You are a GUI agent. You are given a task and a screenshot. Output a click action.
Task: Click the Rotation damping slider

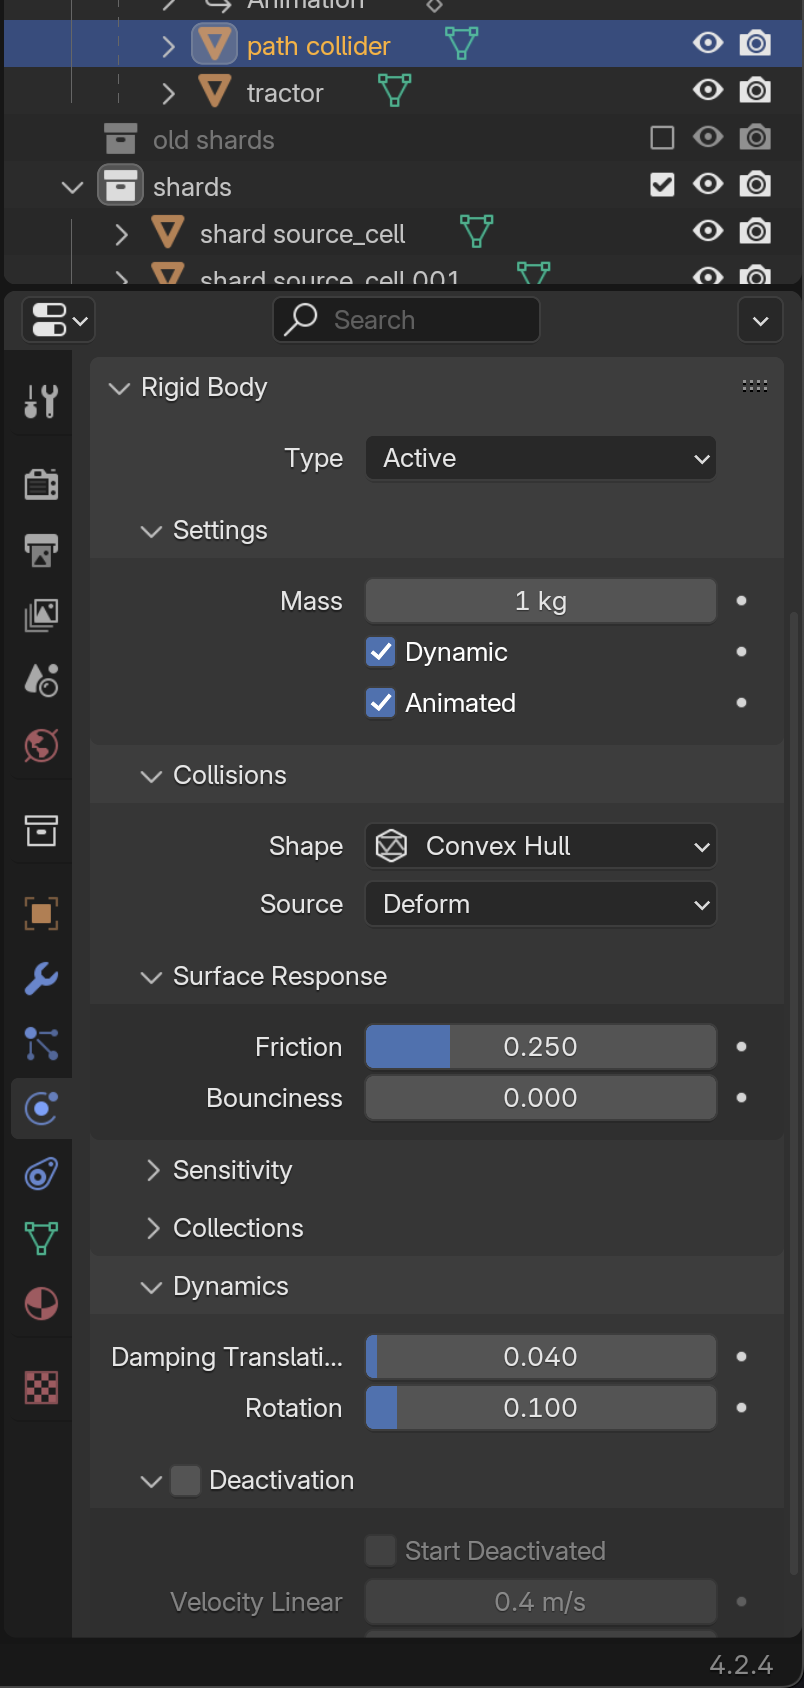coord(541,1408)
